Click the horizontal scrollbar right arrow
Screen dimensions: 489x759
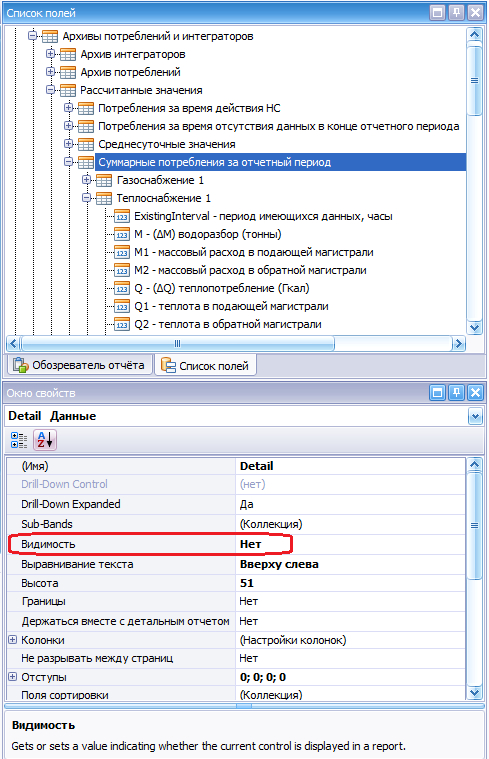[x=458, y=344]
